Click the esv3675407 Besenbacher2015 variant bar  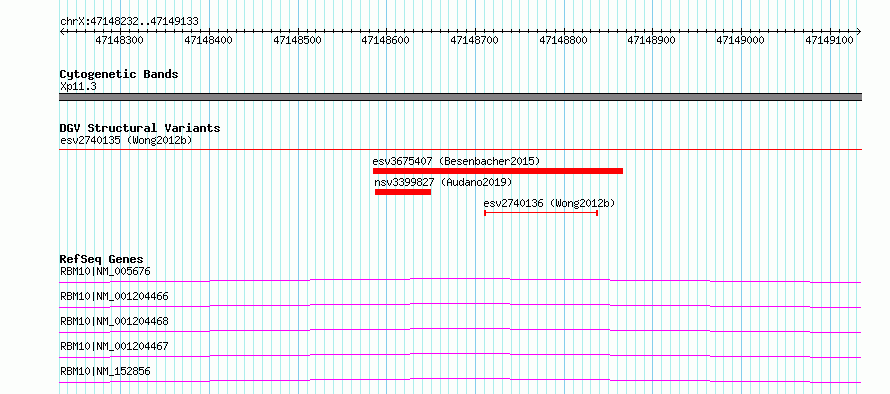point(498,171)
